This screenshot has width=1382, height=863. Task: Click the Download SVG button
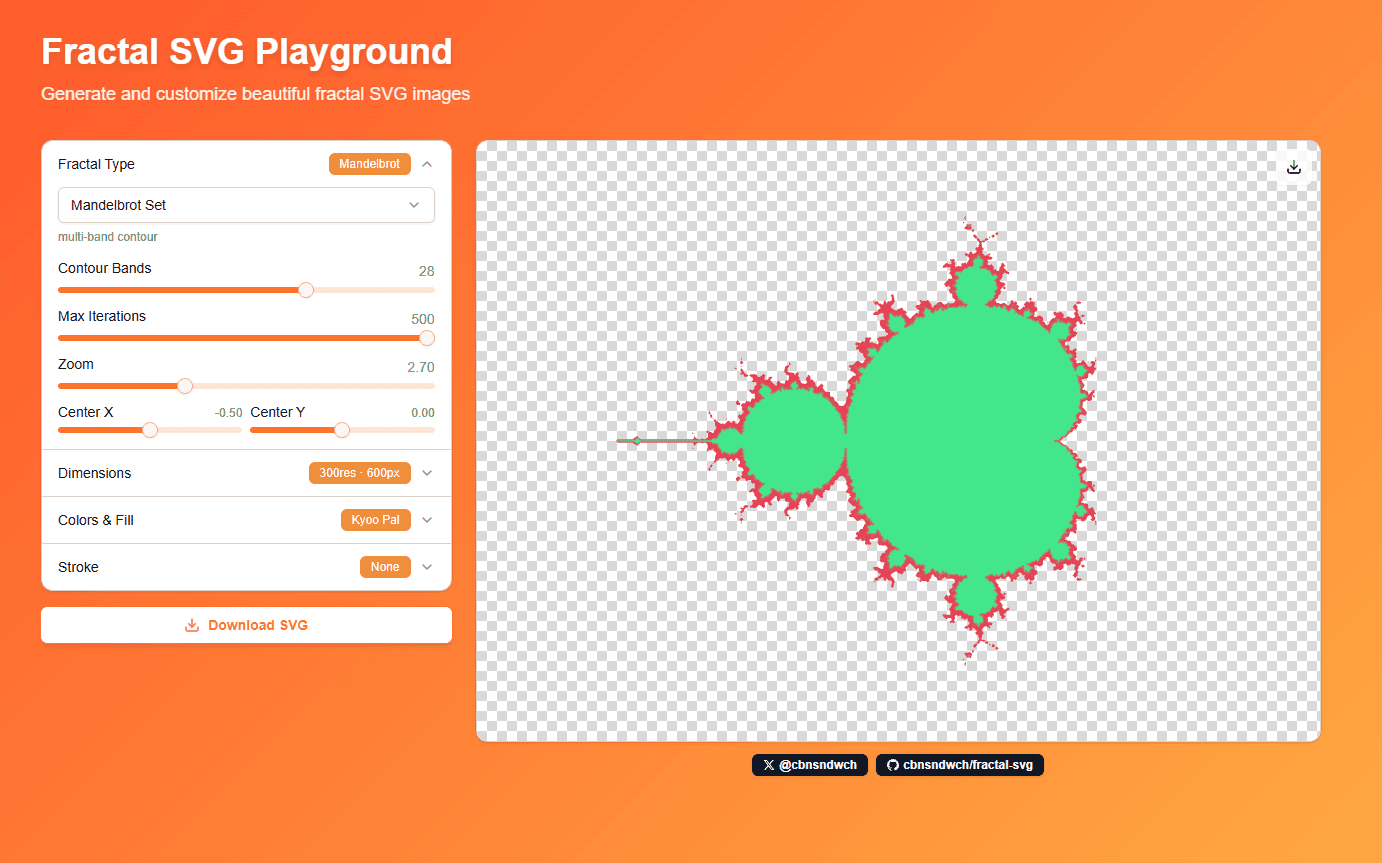246,624
